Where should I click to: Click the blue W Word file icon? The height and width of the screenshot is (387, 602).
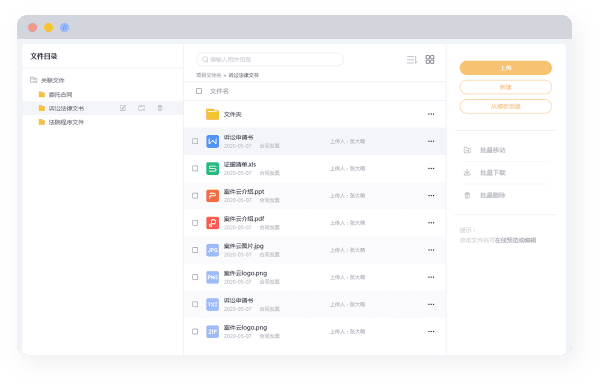point(212,141)
